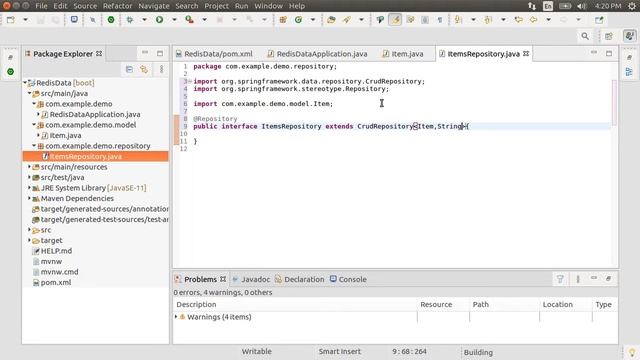Image resolution: width=640 pixels, height=360 pixels.
Task: Open the Refactor menu
Action: pos(118,6)
